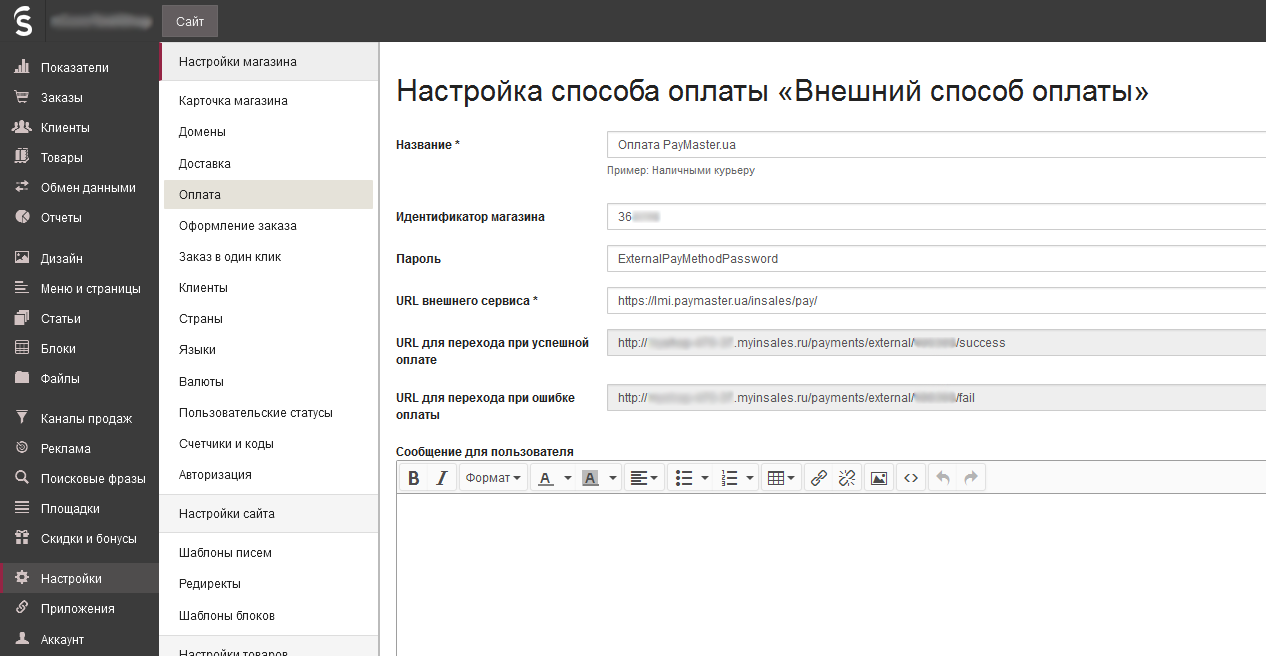The height and width of the screenshot is (656, 1266).
Task: Click the Блоки grid icon
Action: (21, 348)
